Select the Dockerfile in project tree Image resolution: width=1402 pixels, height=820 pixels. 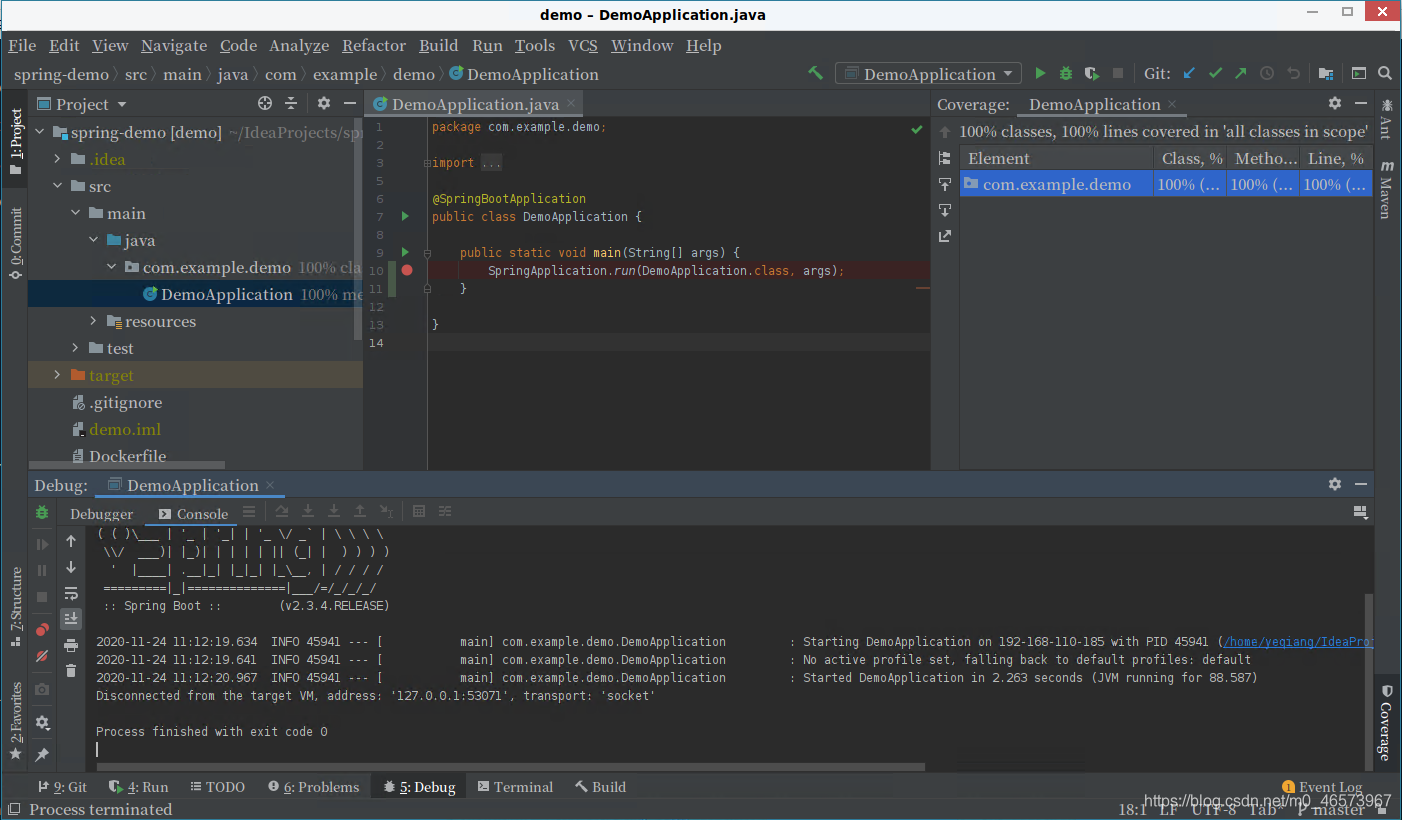click(x=127, y=456)
